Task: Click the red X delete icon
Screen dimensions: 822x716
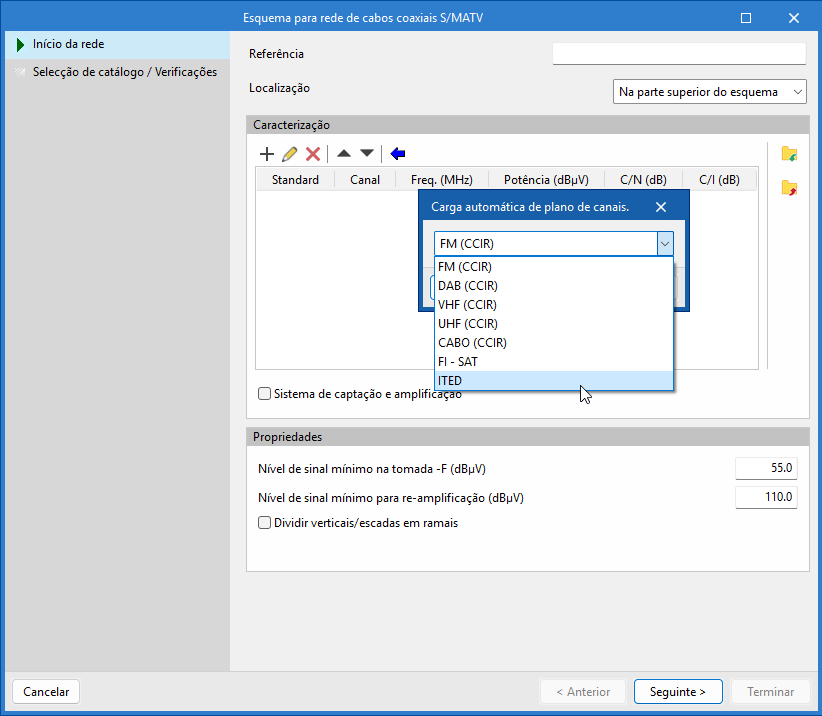Action: [x=313, y=154]
